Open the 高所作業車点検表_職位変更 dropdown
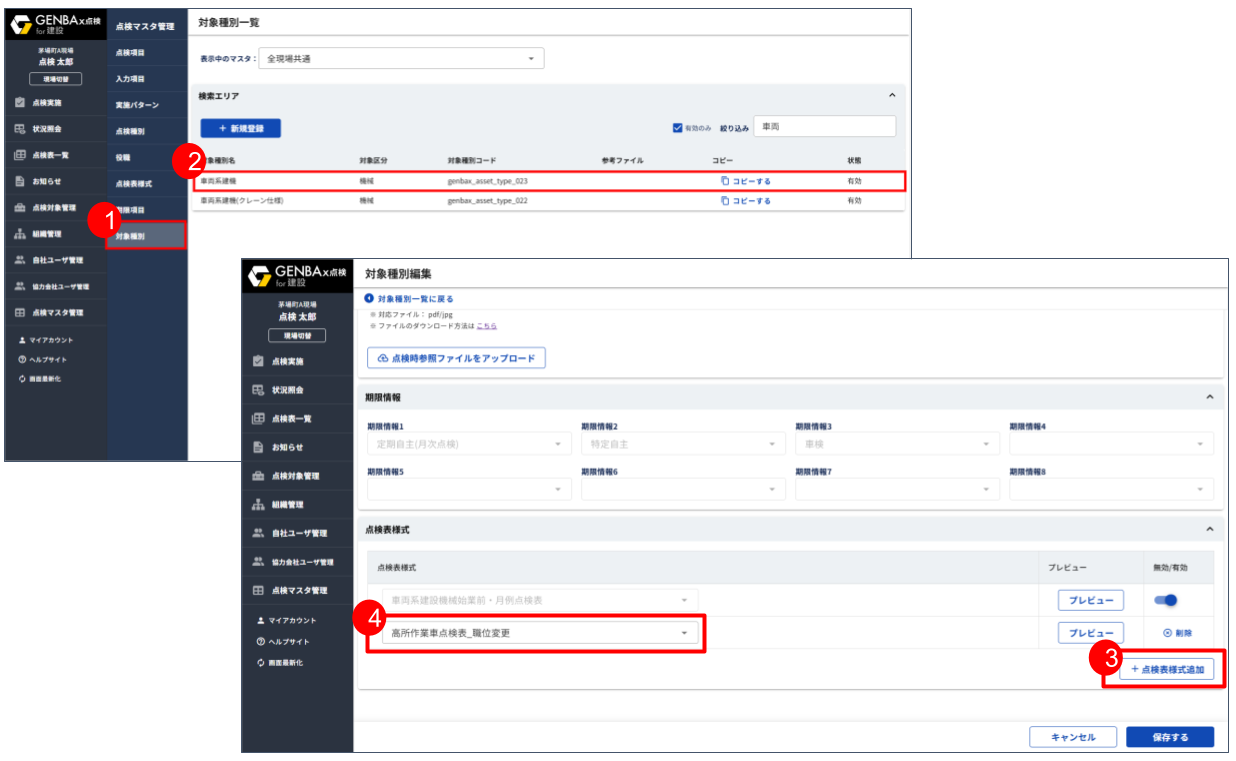The height and width of the screenshot is (761, 1236). click(535, 633)
